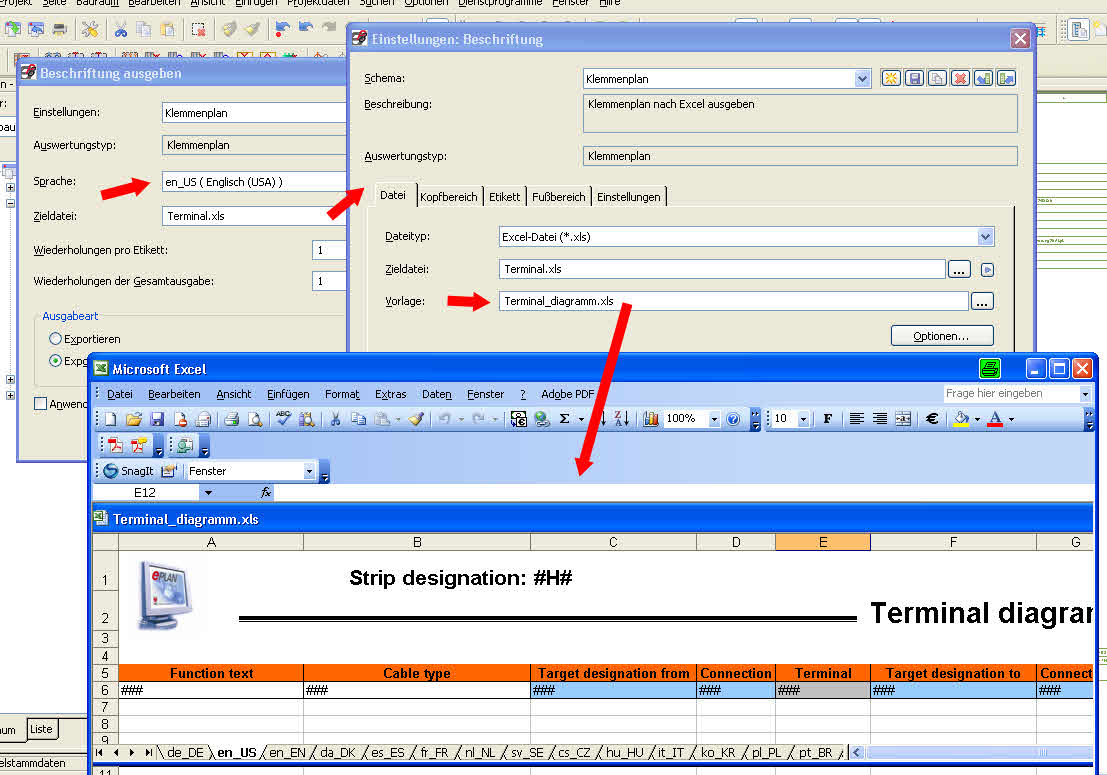Delete schema with the red X icon
The height and width of the screenshot is (775, 1107).
[x=959, y=78]
